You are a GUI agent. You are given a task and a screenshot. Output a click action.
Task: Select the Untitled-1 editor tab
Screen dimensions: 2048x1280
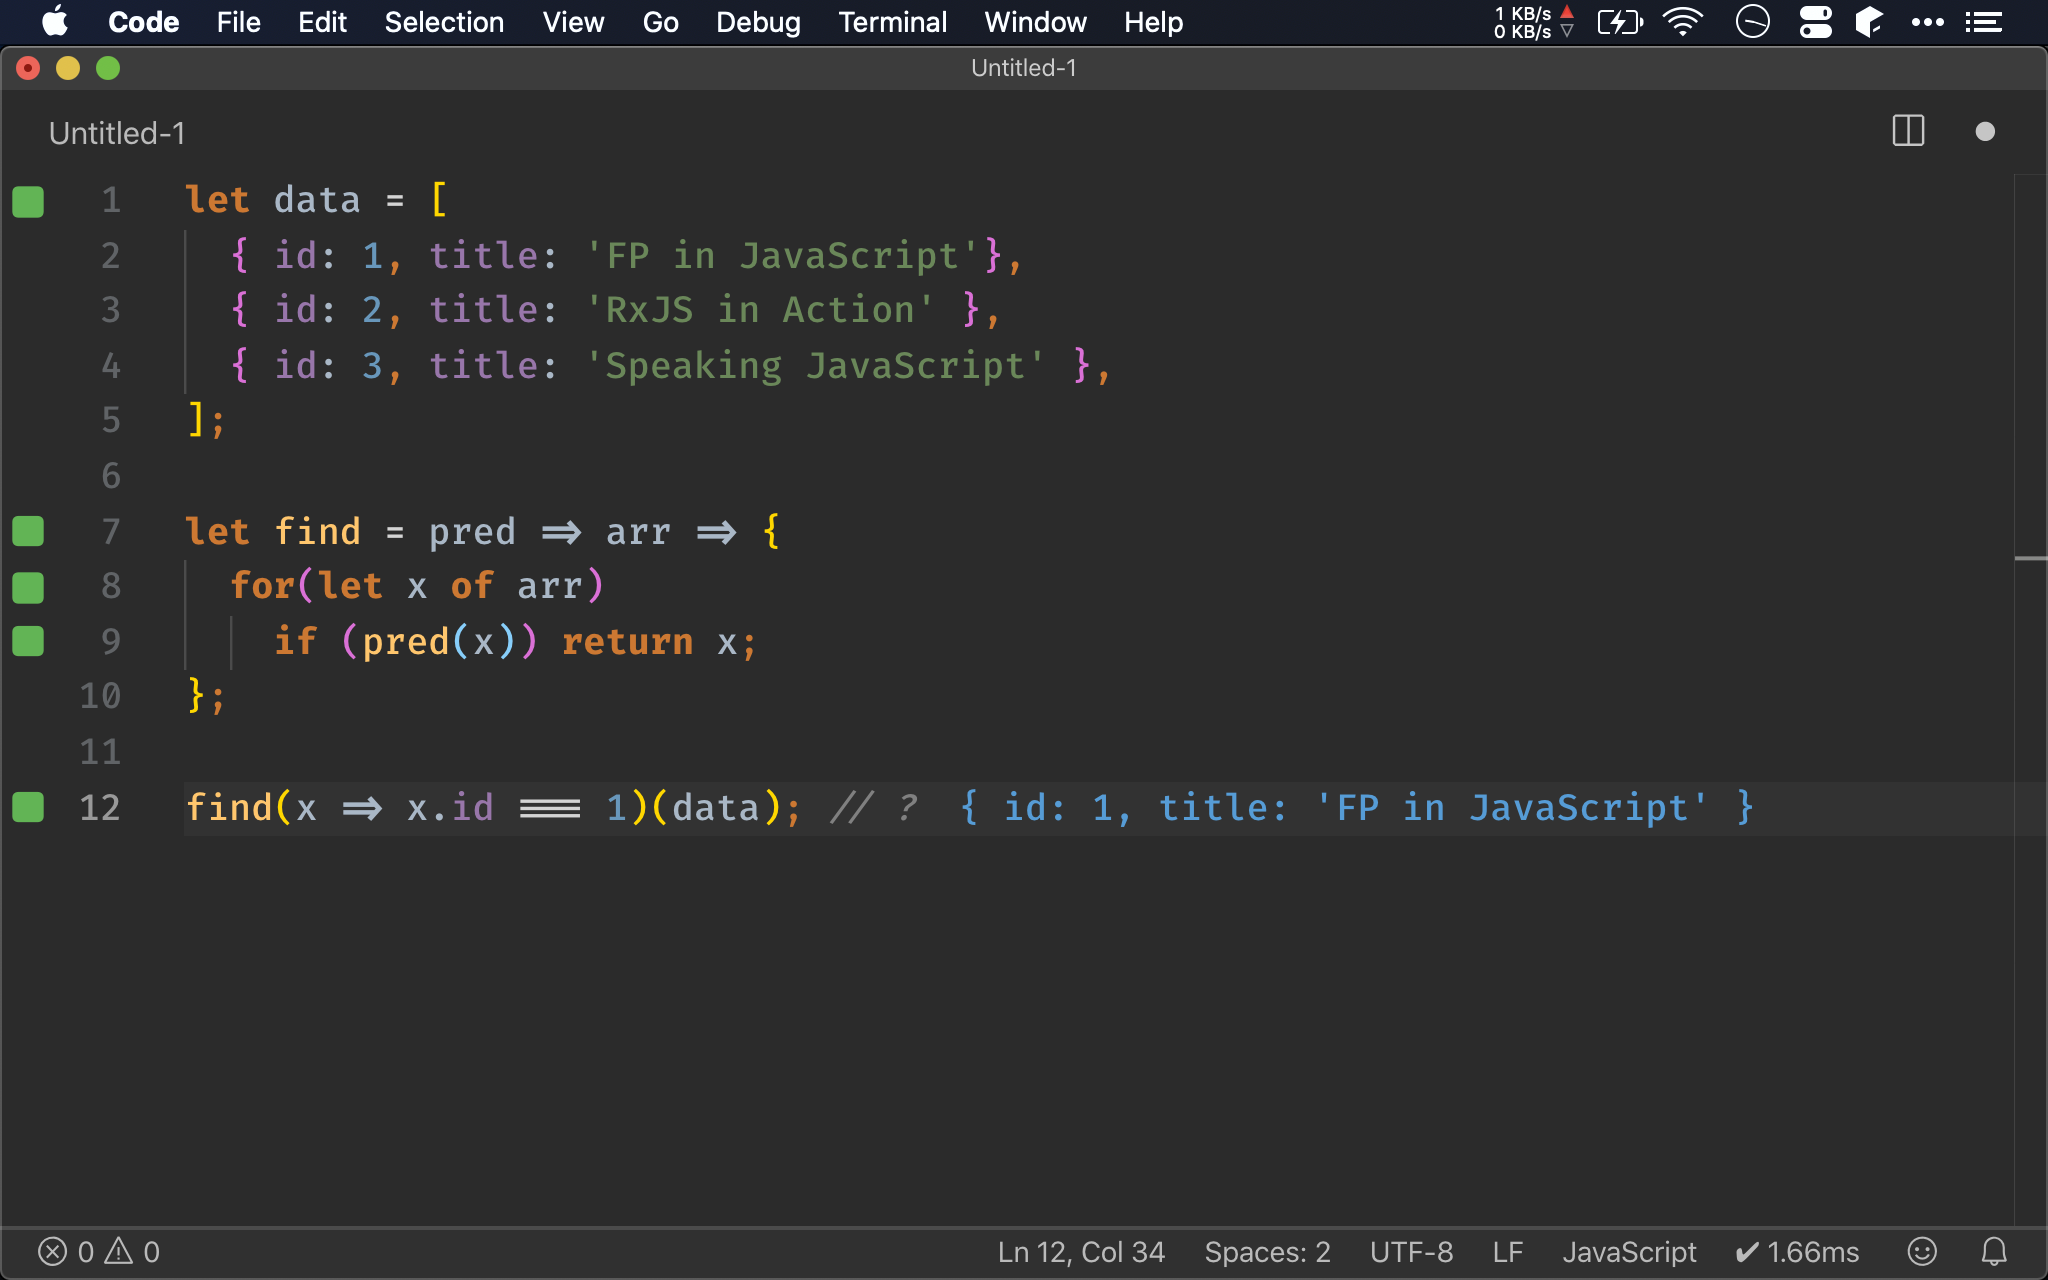[x=117, y=133]
